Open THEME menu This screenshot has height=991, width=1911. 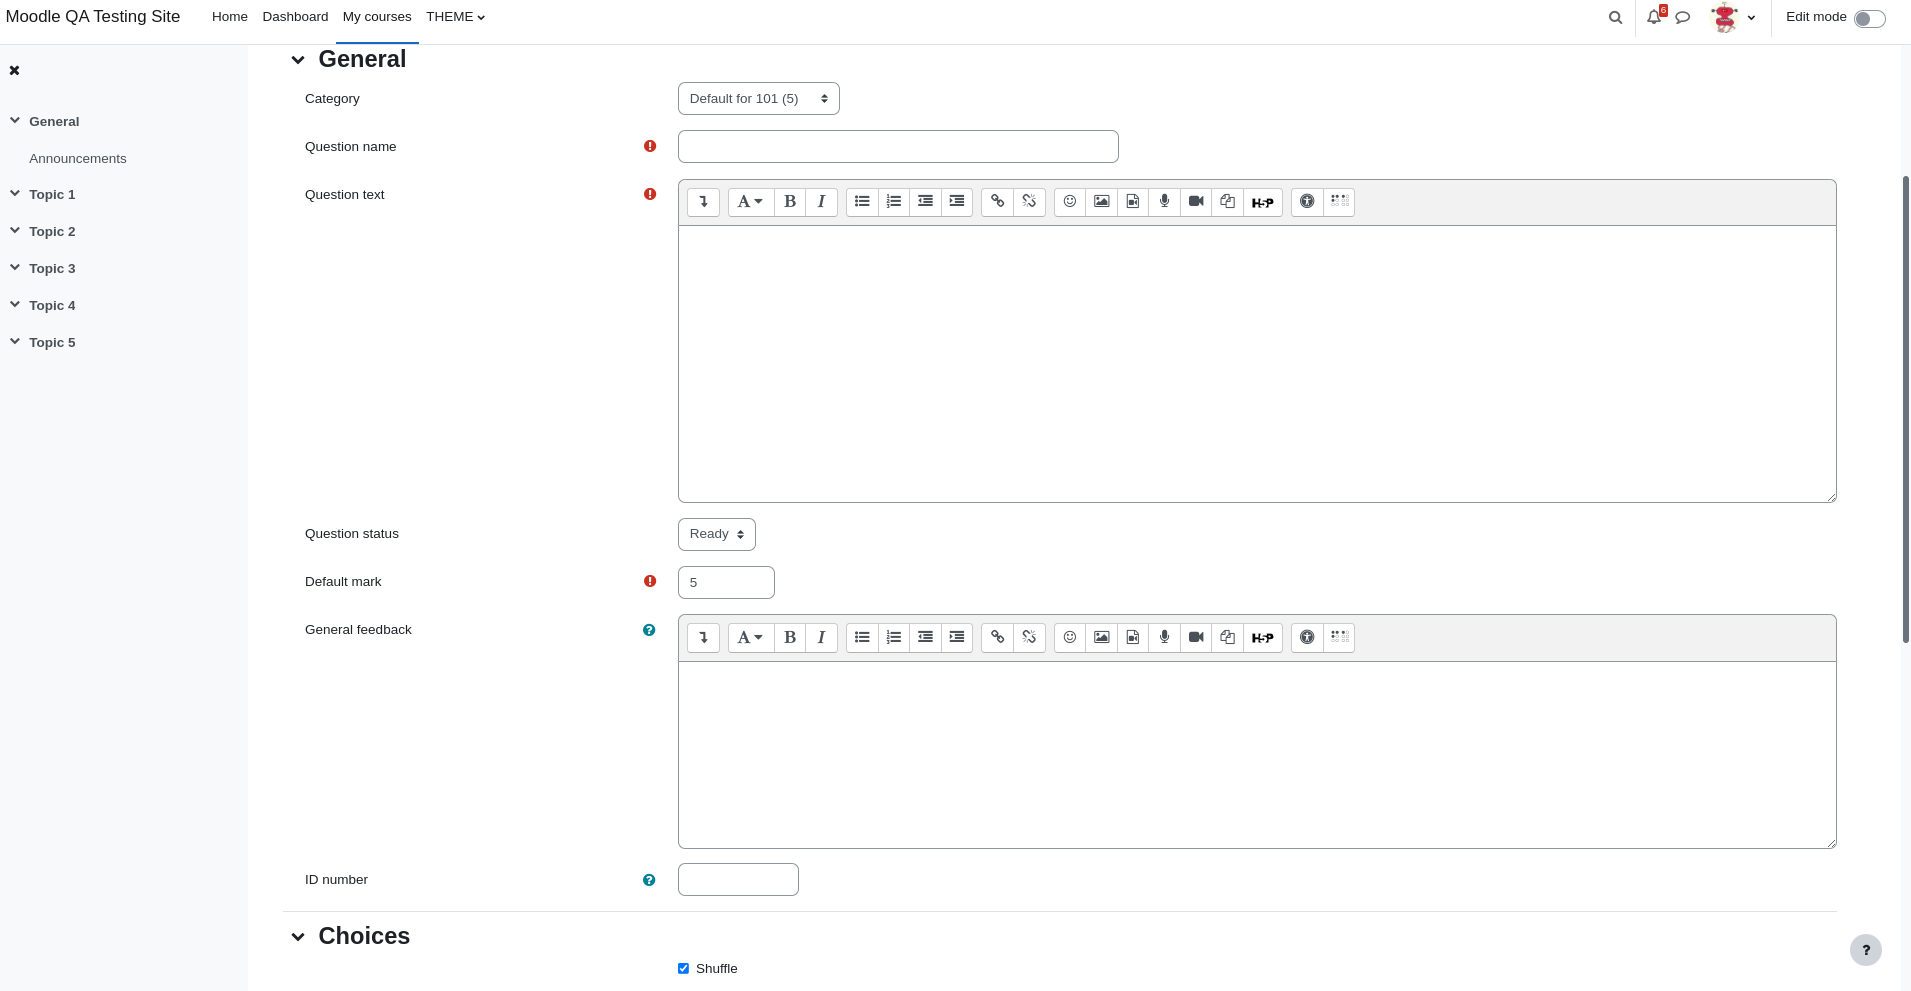455,17
